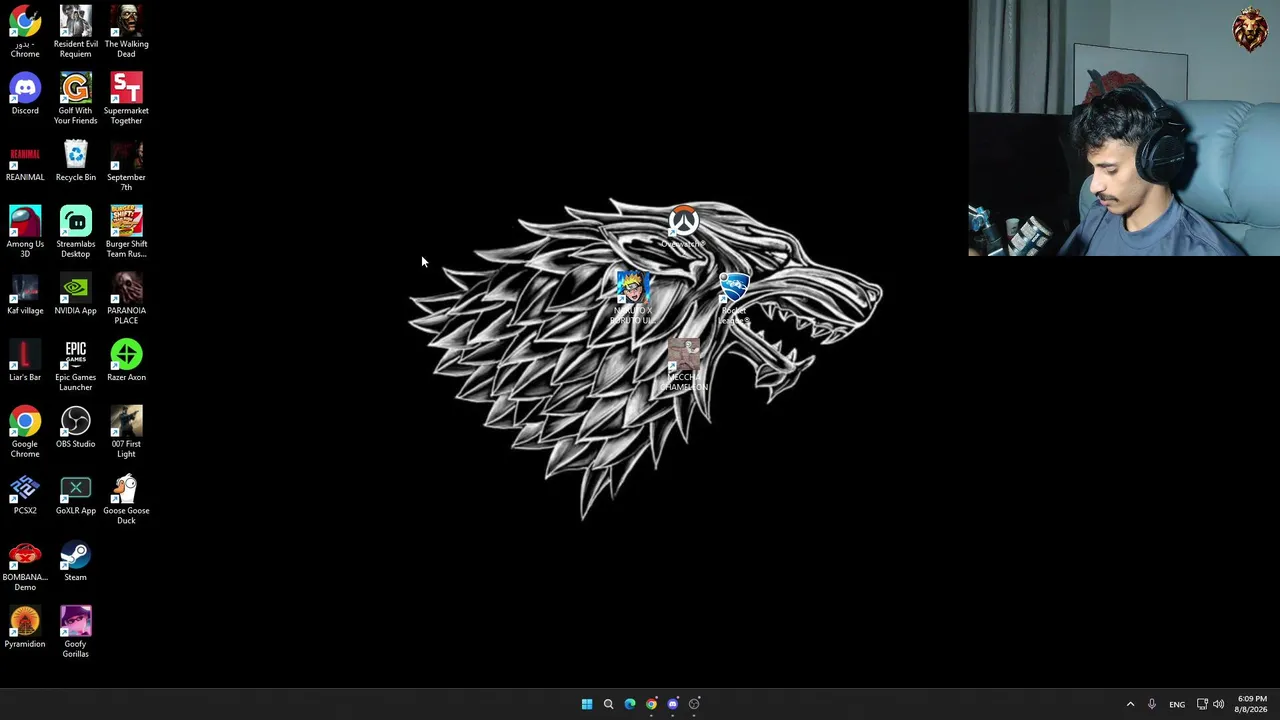Click the BOMBANA Demo icon
This screenshot has width=1280, height=720.
(25, 565)
